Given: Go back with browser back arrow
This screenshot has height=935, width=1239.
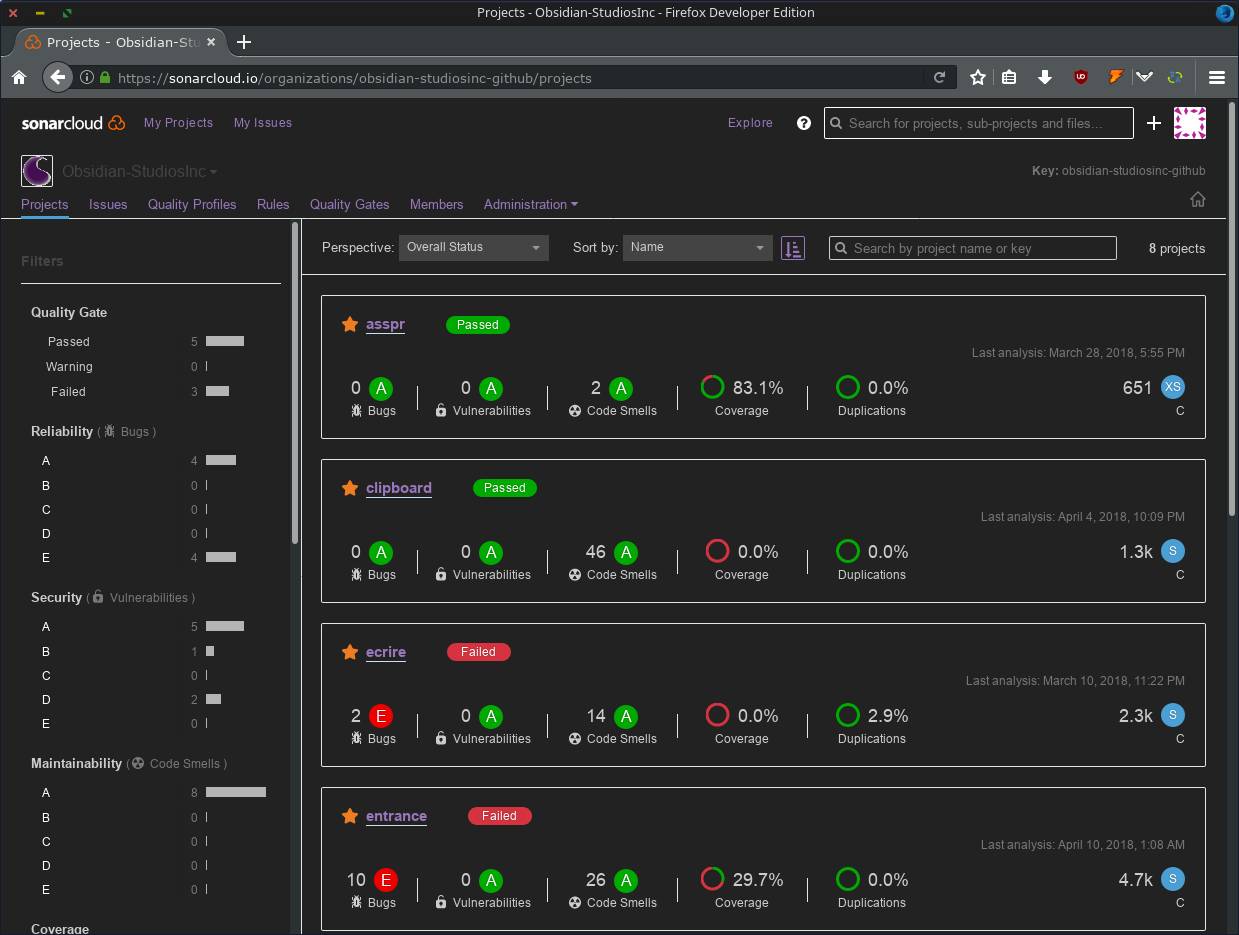Looking at the screenshot, I should tap(57, 77).
